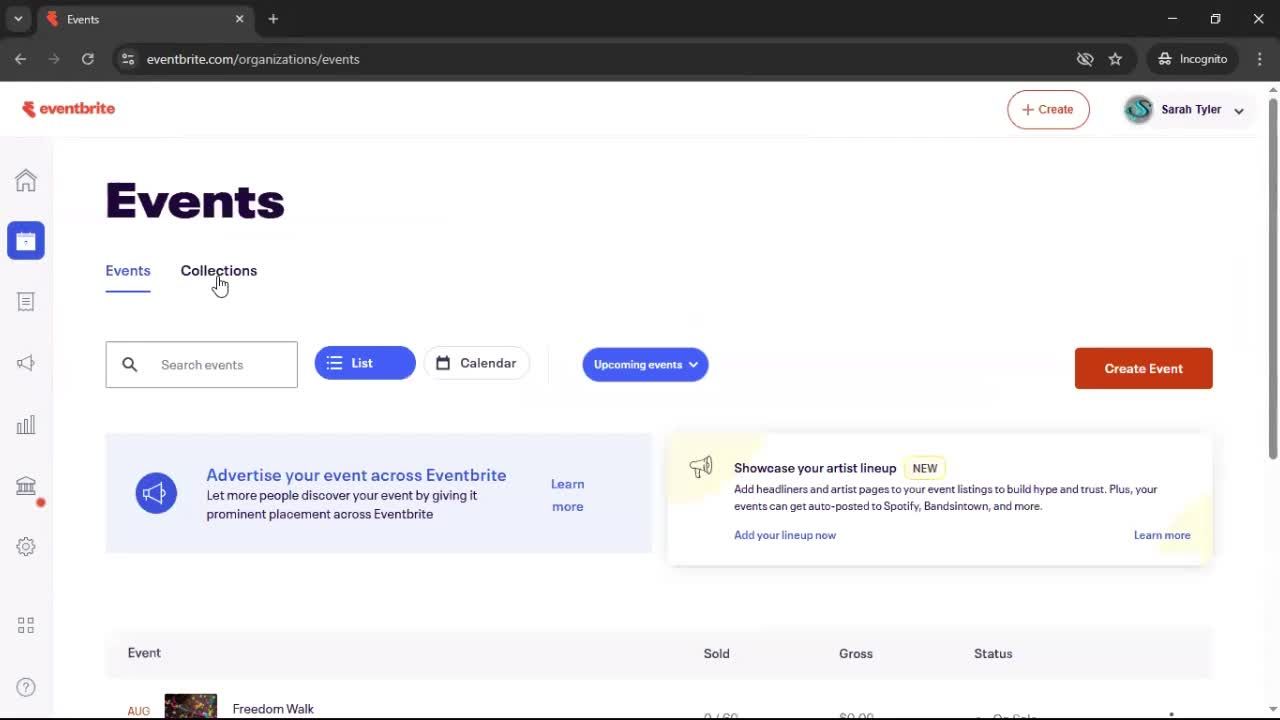The width and height of the screenshot is (1280, 720).
Task: Select the Events tab
Action: [128, 271]
